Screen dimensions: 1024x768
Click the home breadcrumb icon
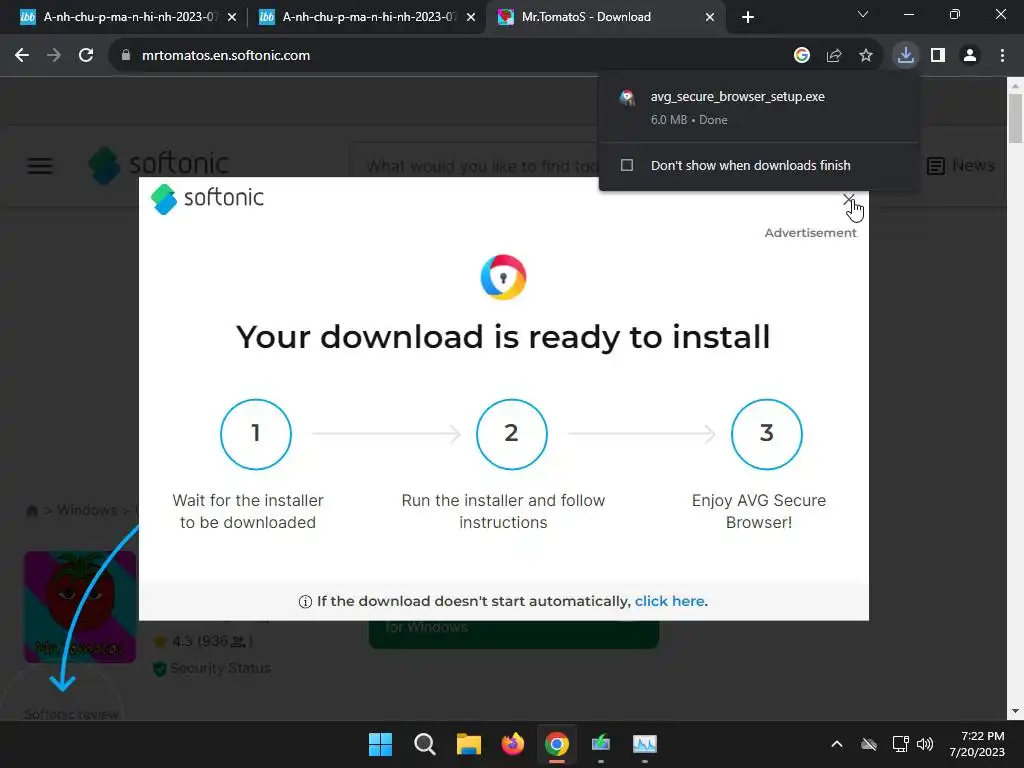[x=31, y=511]
